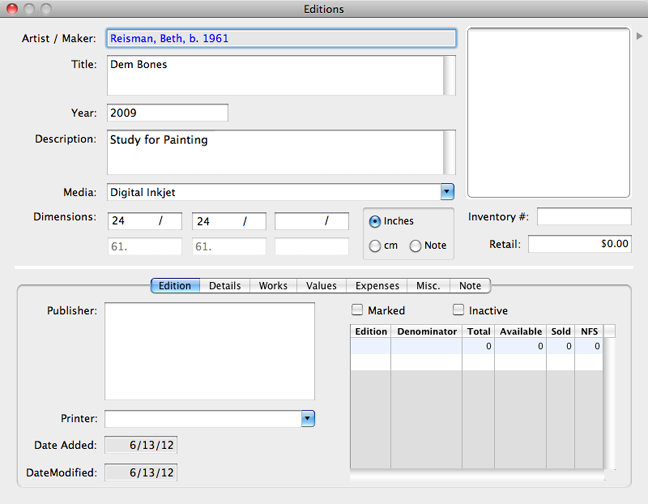The width and height of the screenshot is (648, 504).
Task: Click the Artist / Maker field
Action: click(x=280, y=38)
